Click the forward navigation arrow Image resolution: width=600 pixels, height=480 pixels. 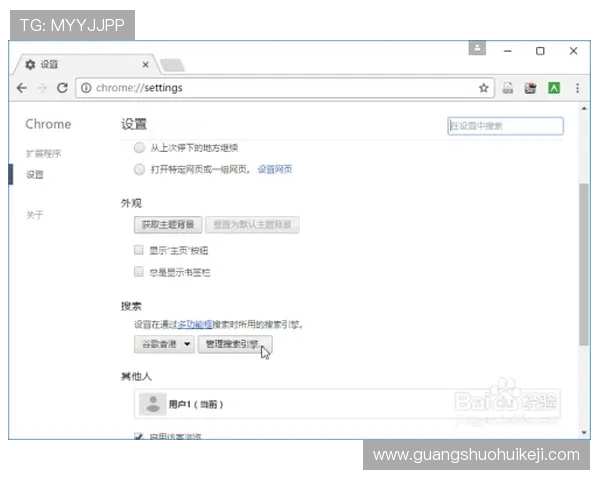[x=42, y=88]
